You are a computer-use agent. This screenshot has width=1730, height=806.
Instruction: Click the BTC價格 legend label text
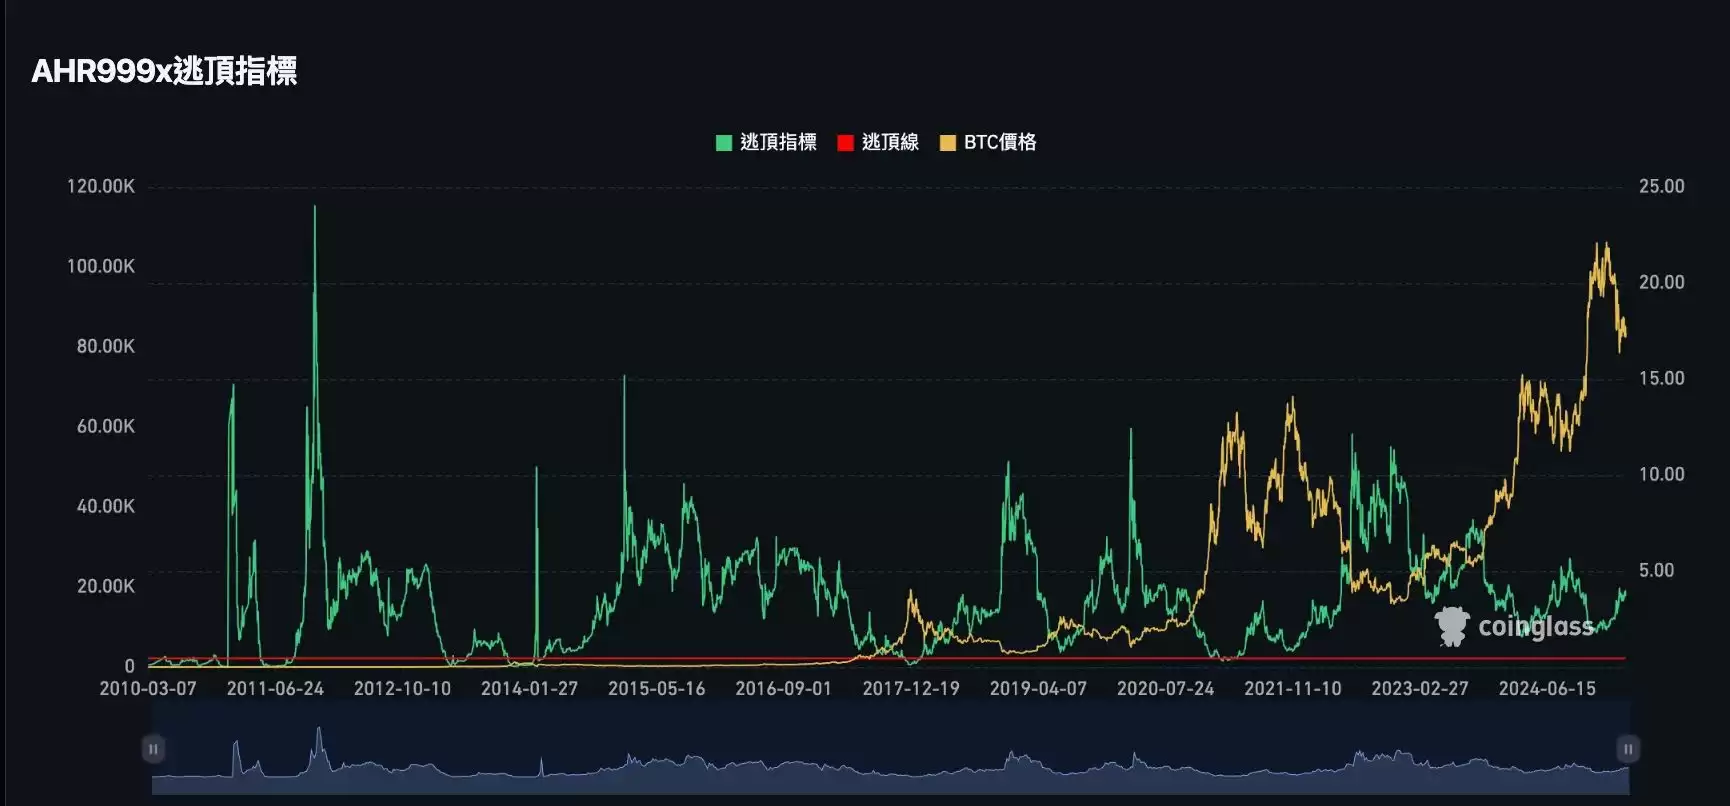(x=1000, y=143)
